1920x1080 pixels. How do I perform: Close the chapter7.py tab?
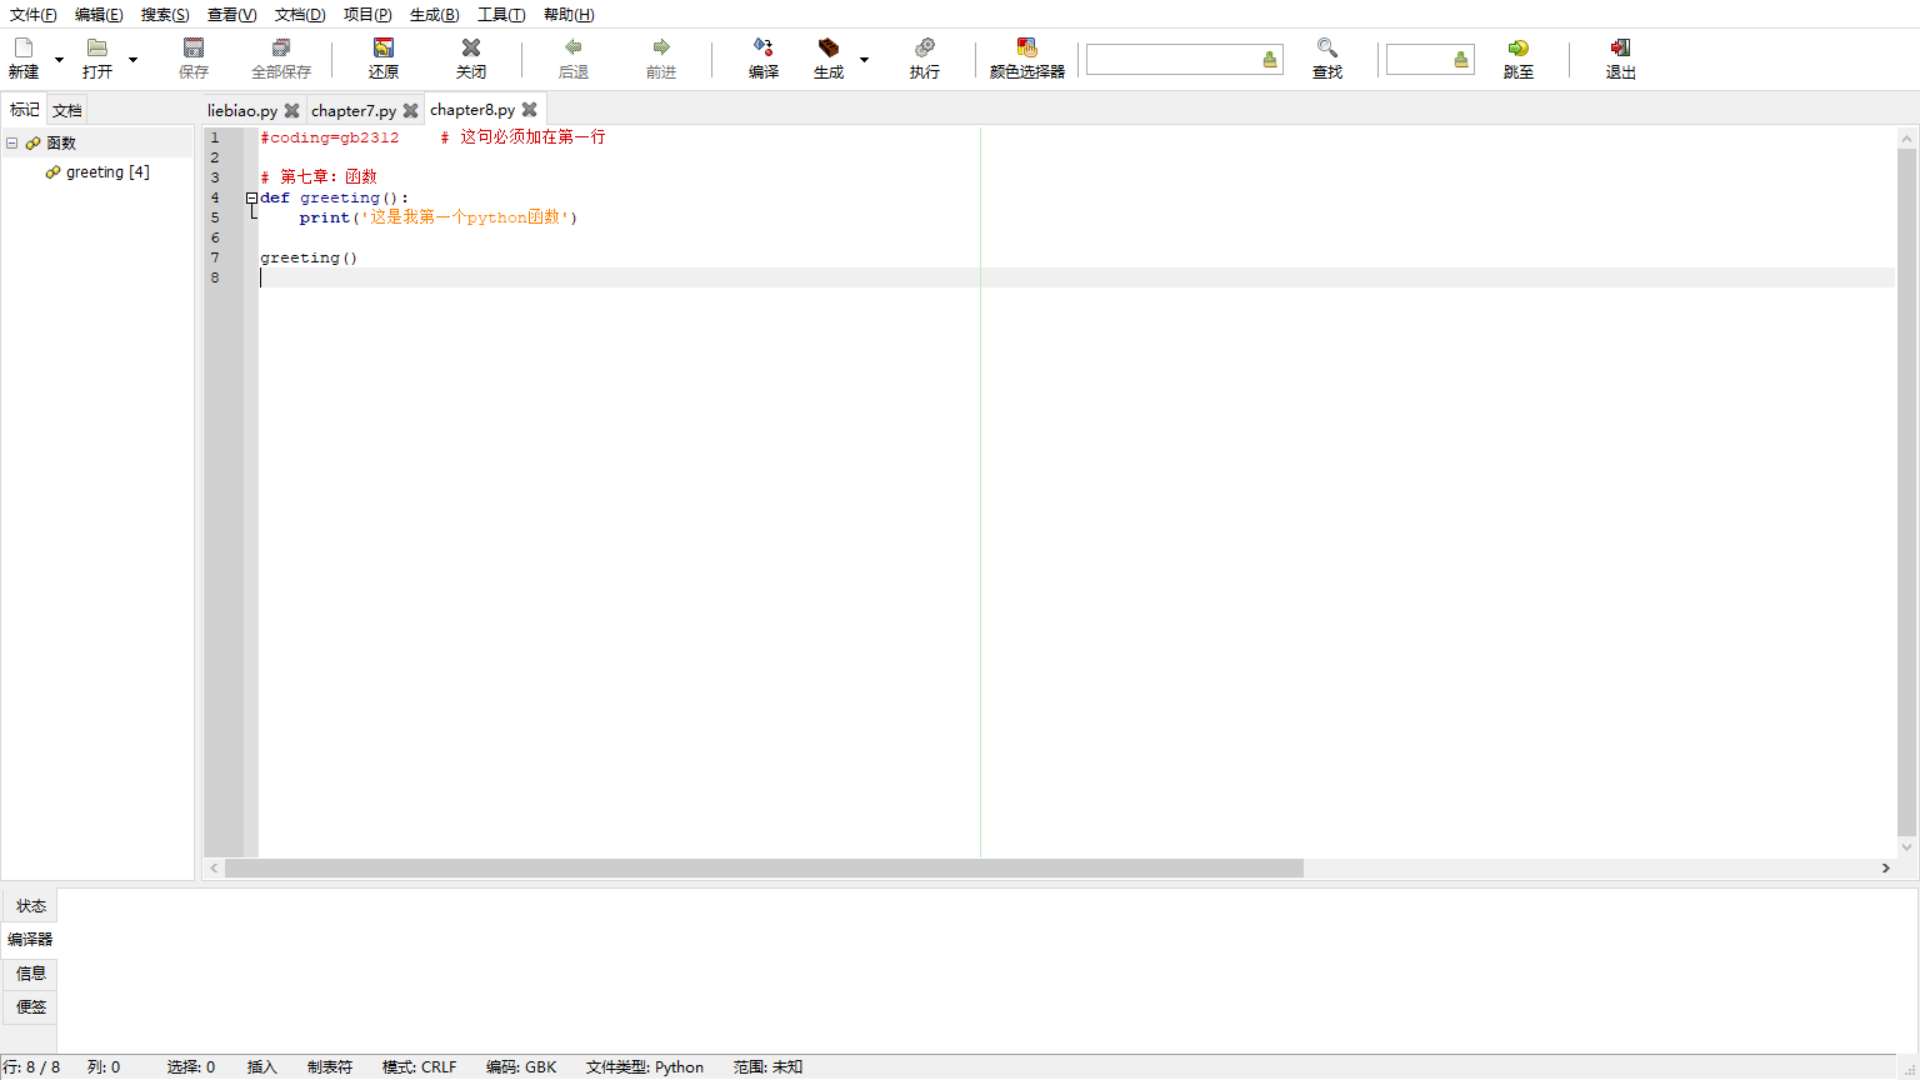pos(411,110)
